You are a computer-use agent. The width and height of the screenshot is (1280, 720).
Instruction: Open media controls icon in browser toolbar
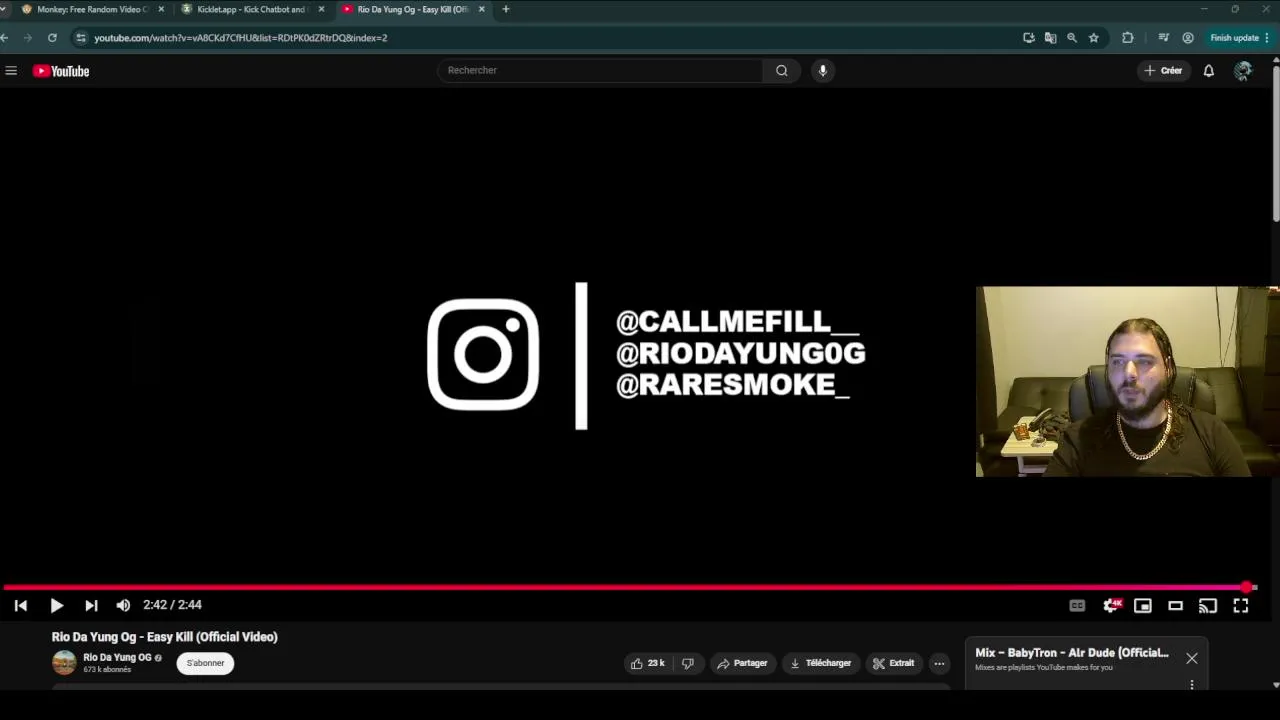[1163, 38]
